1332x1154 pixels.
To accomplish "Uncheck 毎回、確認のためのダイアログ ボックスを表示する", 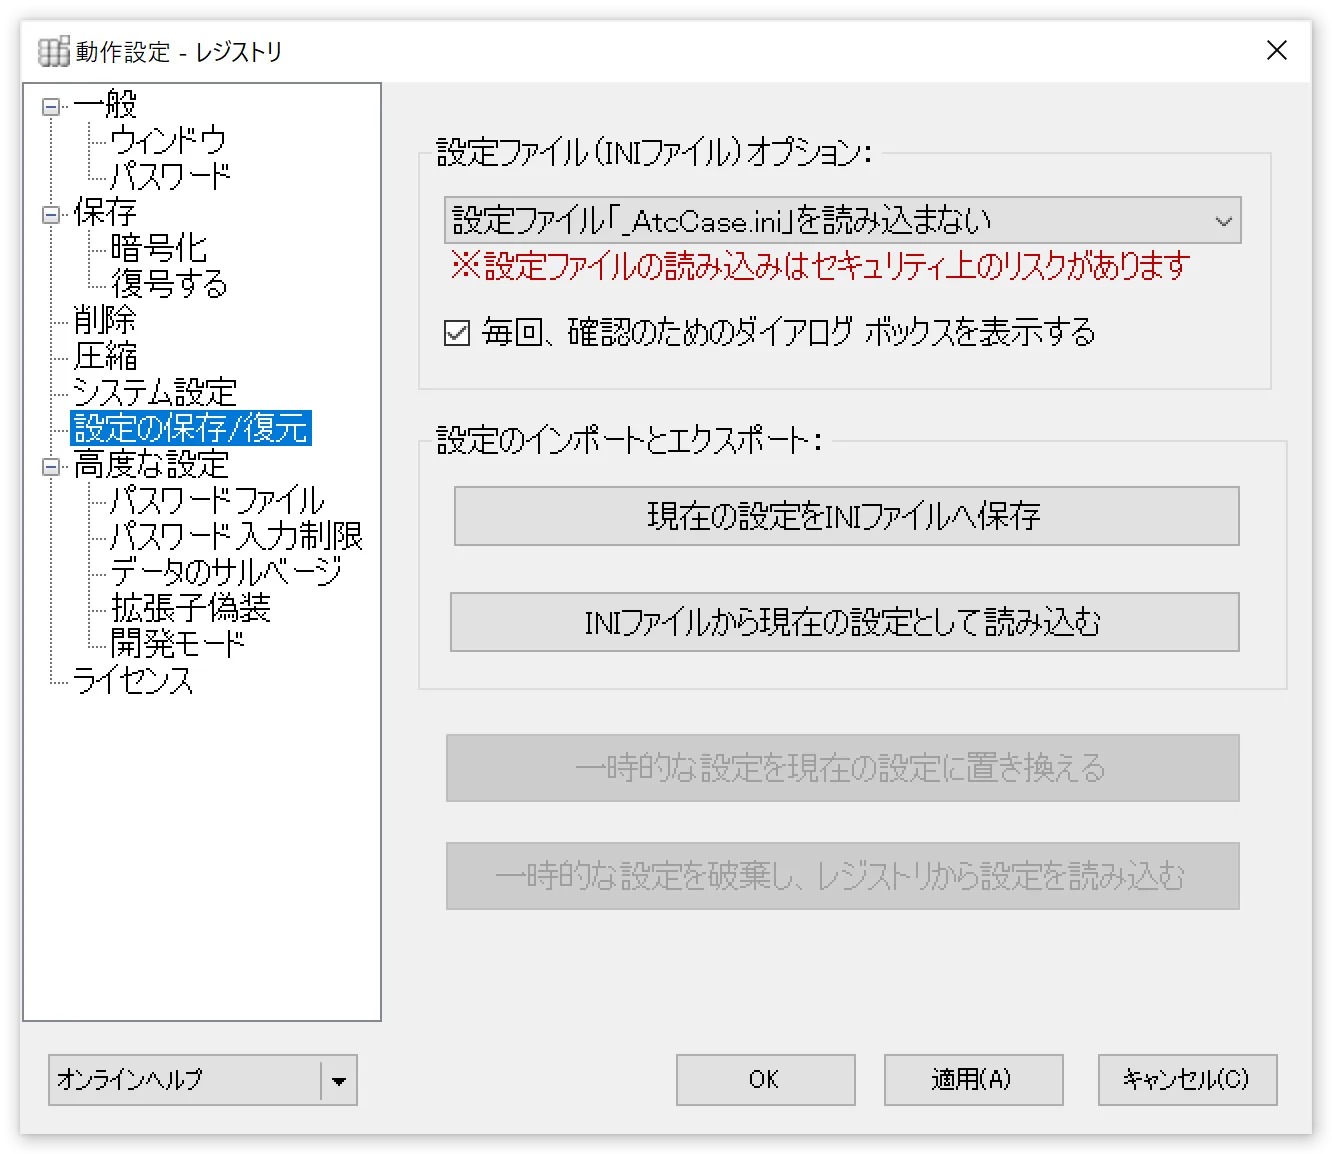I will click(x=456, y=334).
